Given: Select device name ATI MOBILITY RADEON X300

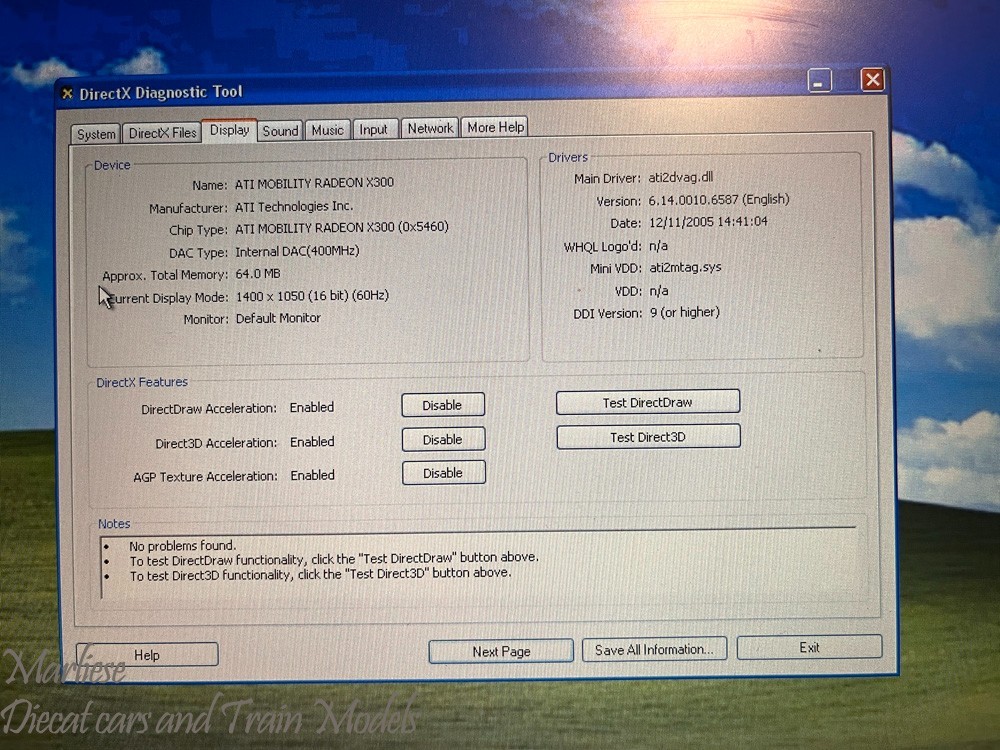Looking at the screenshot, I should pos(314,183).
